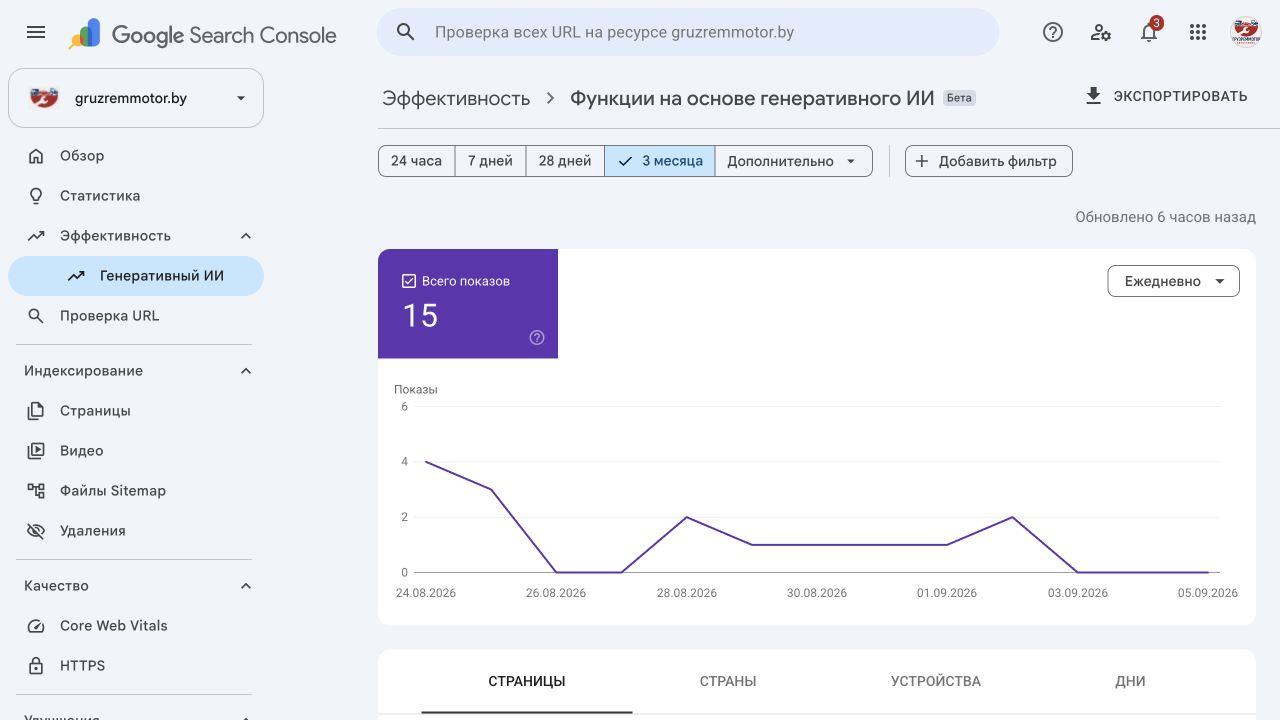The image size is (1280, 720).
Task: Click the Всего показов purple card
Action: [468, 304]
